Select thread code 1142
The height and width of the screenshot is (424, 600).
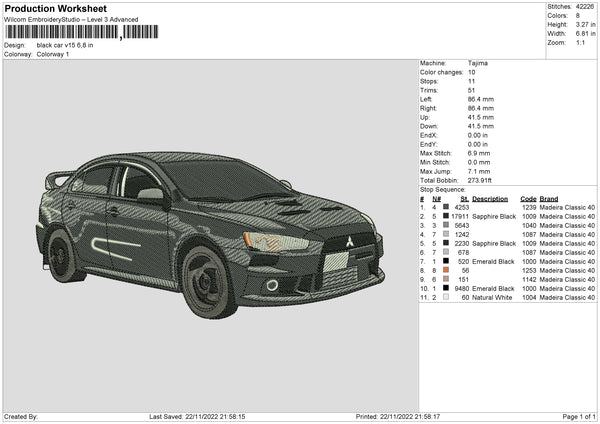click(529, 280)
